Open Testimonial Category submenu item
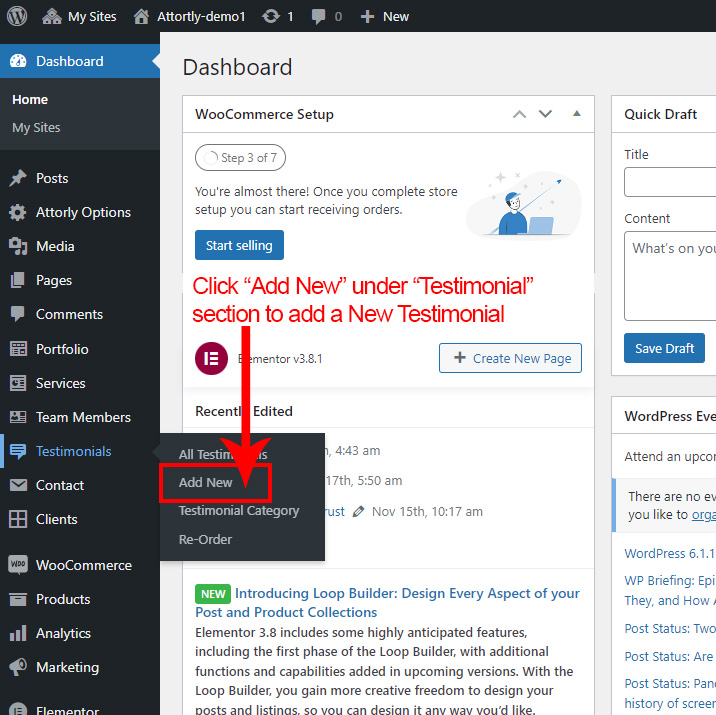Screen dimensions: 716x715 pos(239,511)
